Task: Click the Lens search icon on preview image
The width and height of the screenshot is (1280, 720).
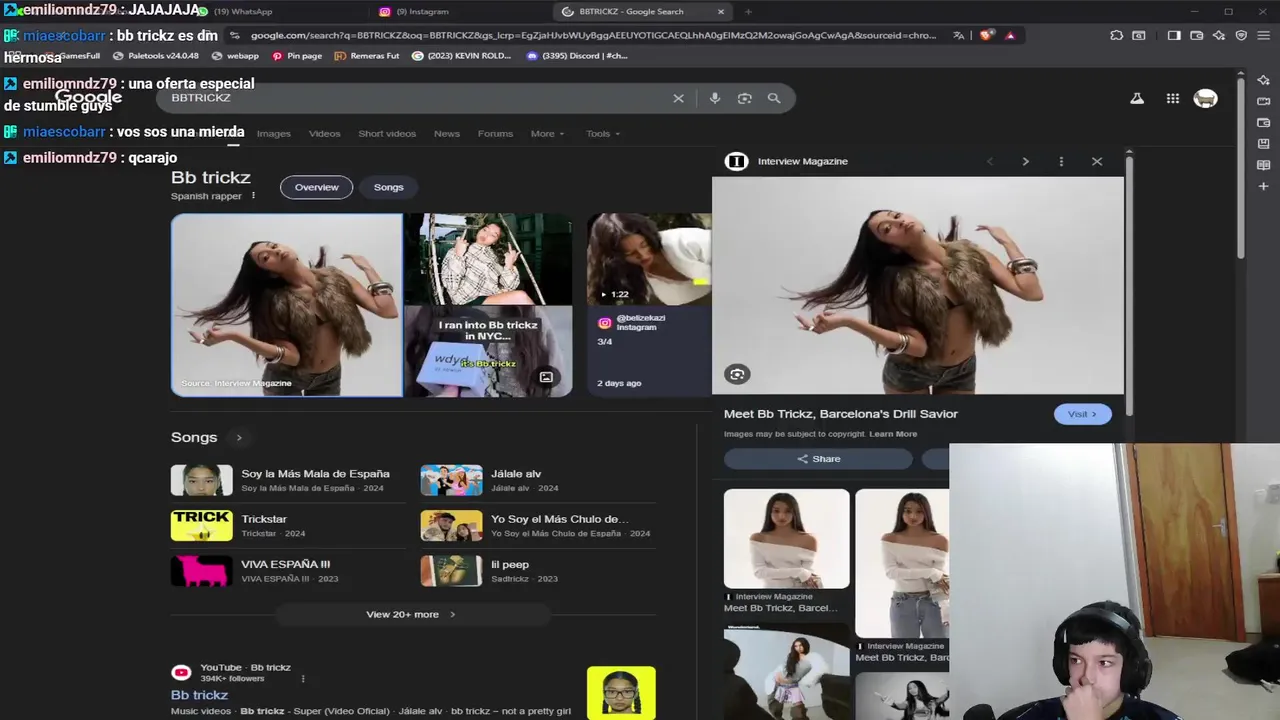Action: click(737, 374)
